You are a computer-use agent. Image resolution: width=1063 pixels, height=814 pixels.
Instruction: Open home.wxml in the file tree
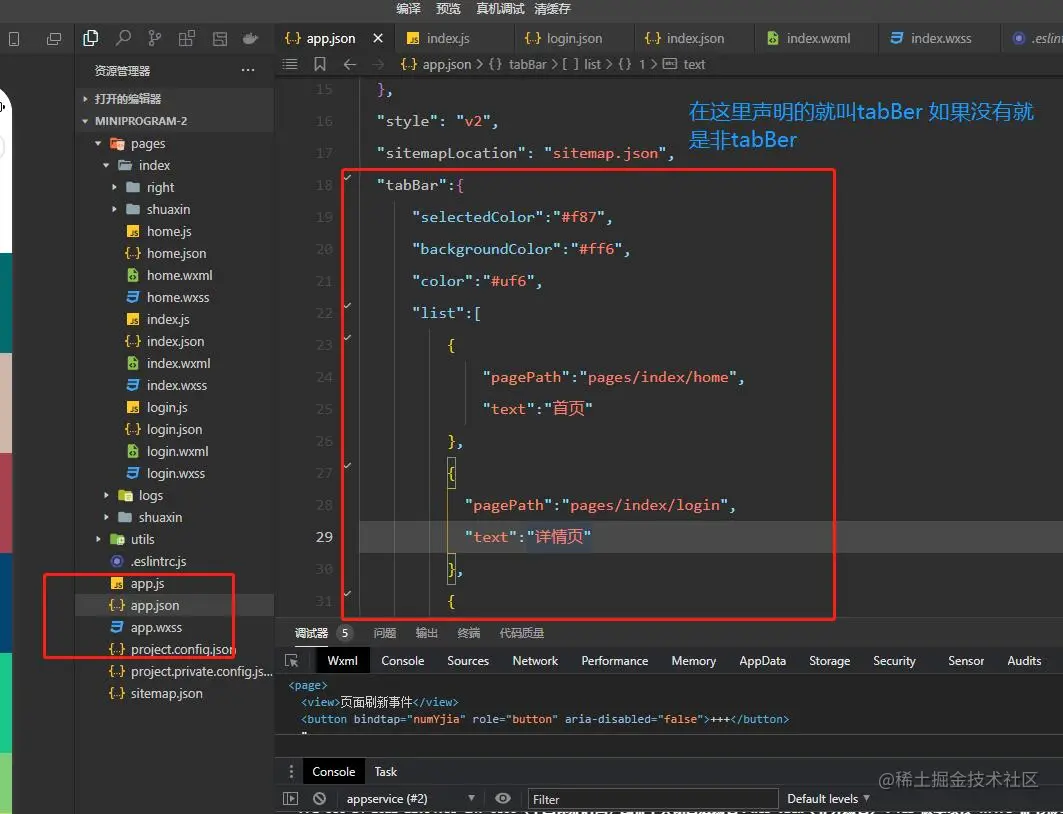click(179, 275)
